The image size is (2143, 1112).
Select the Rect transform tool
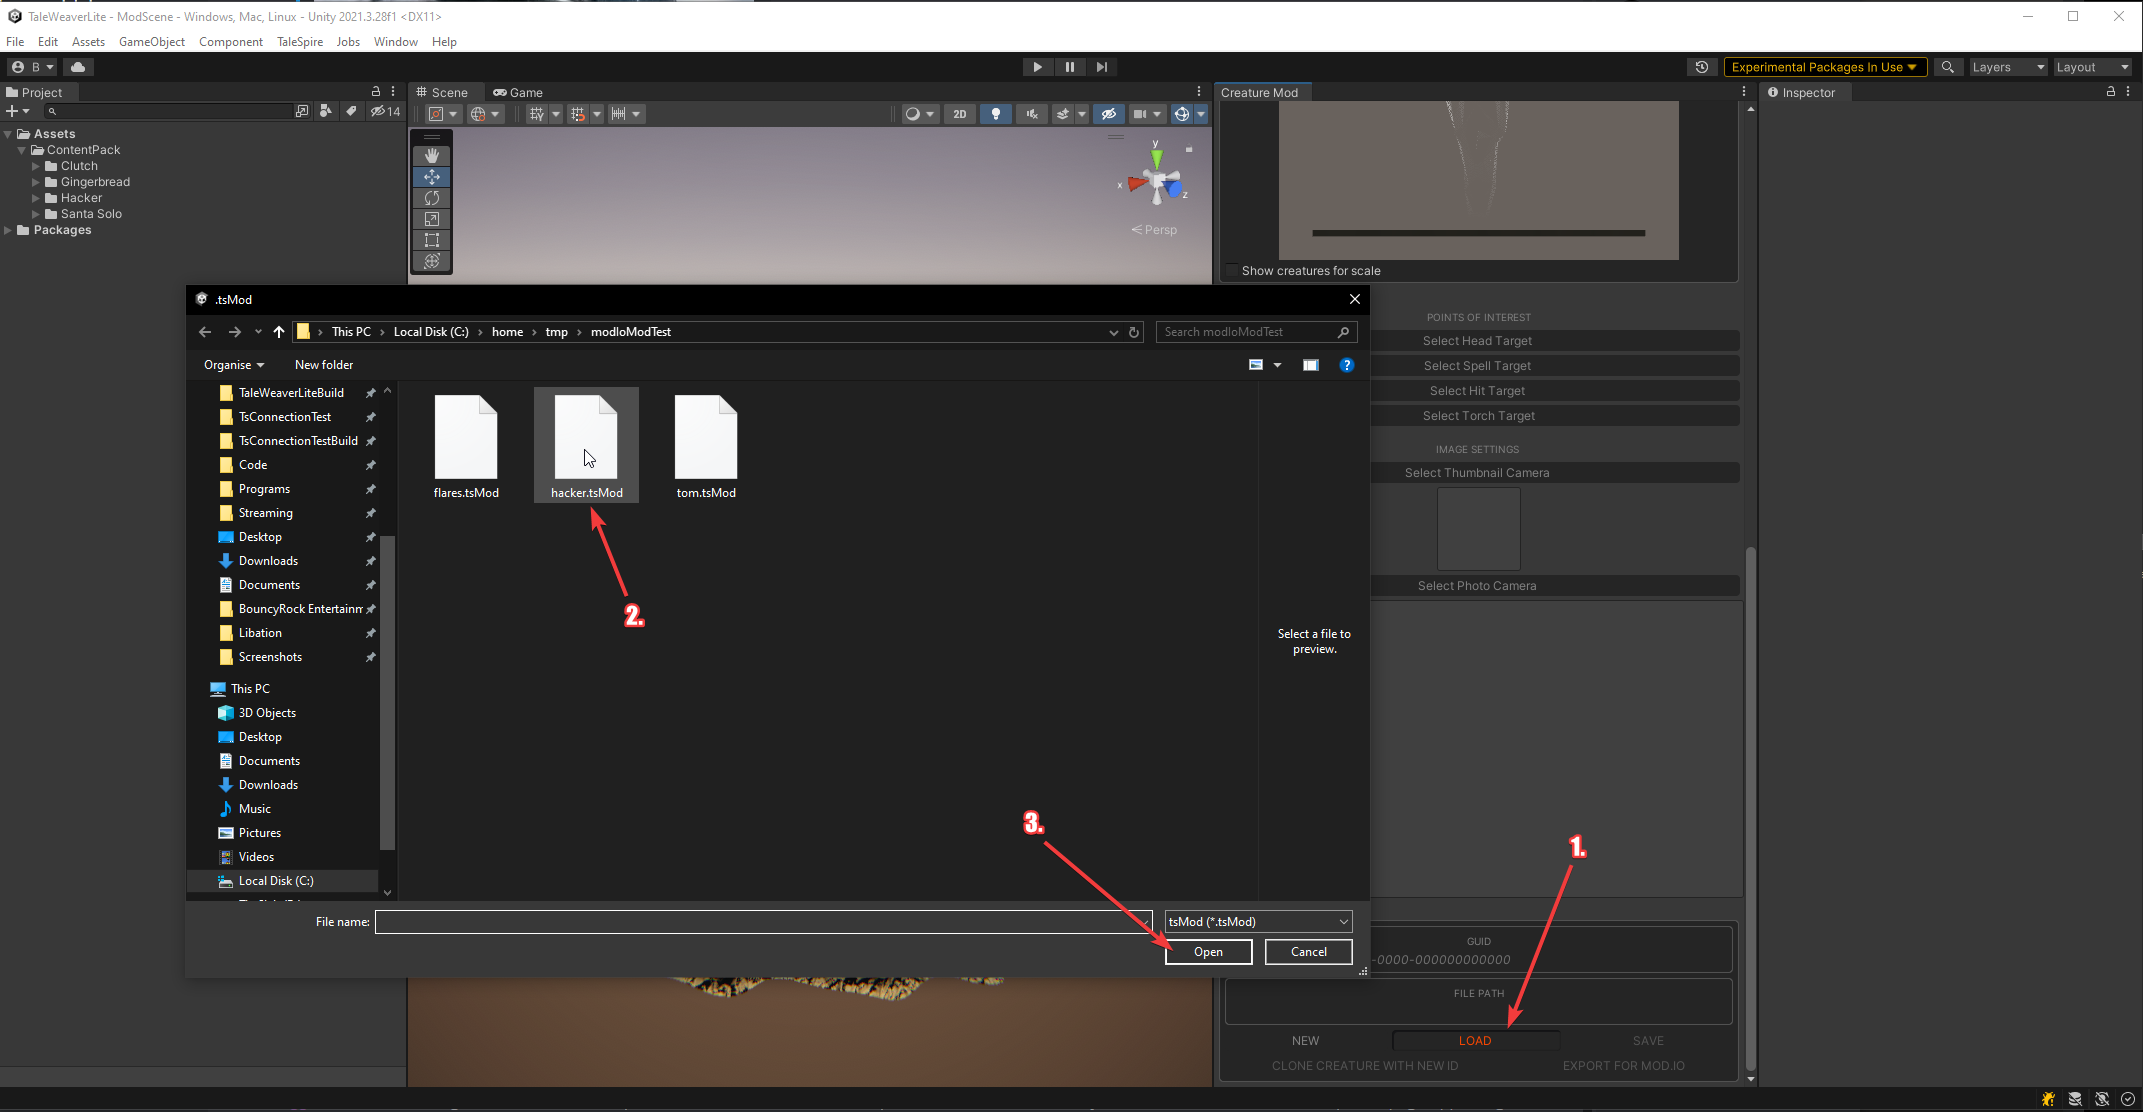(x=432, y=240)
